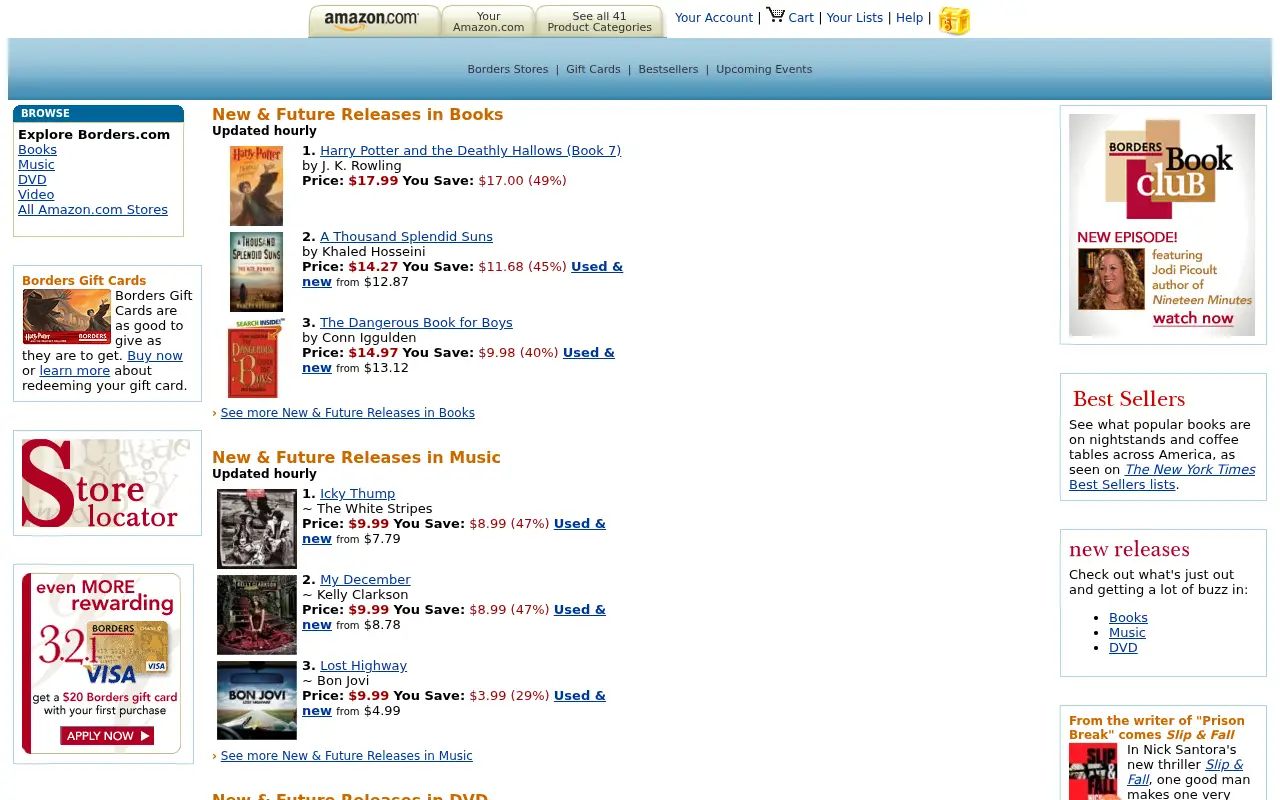Viewport: 1280px width, 800px height.
Task: Browse Music in Explore Borders.com sidebar
Action: pyautogui.click(x=36, y=165)
